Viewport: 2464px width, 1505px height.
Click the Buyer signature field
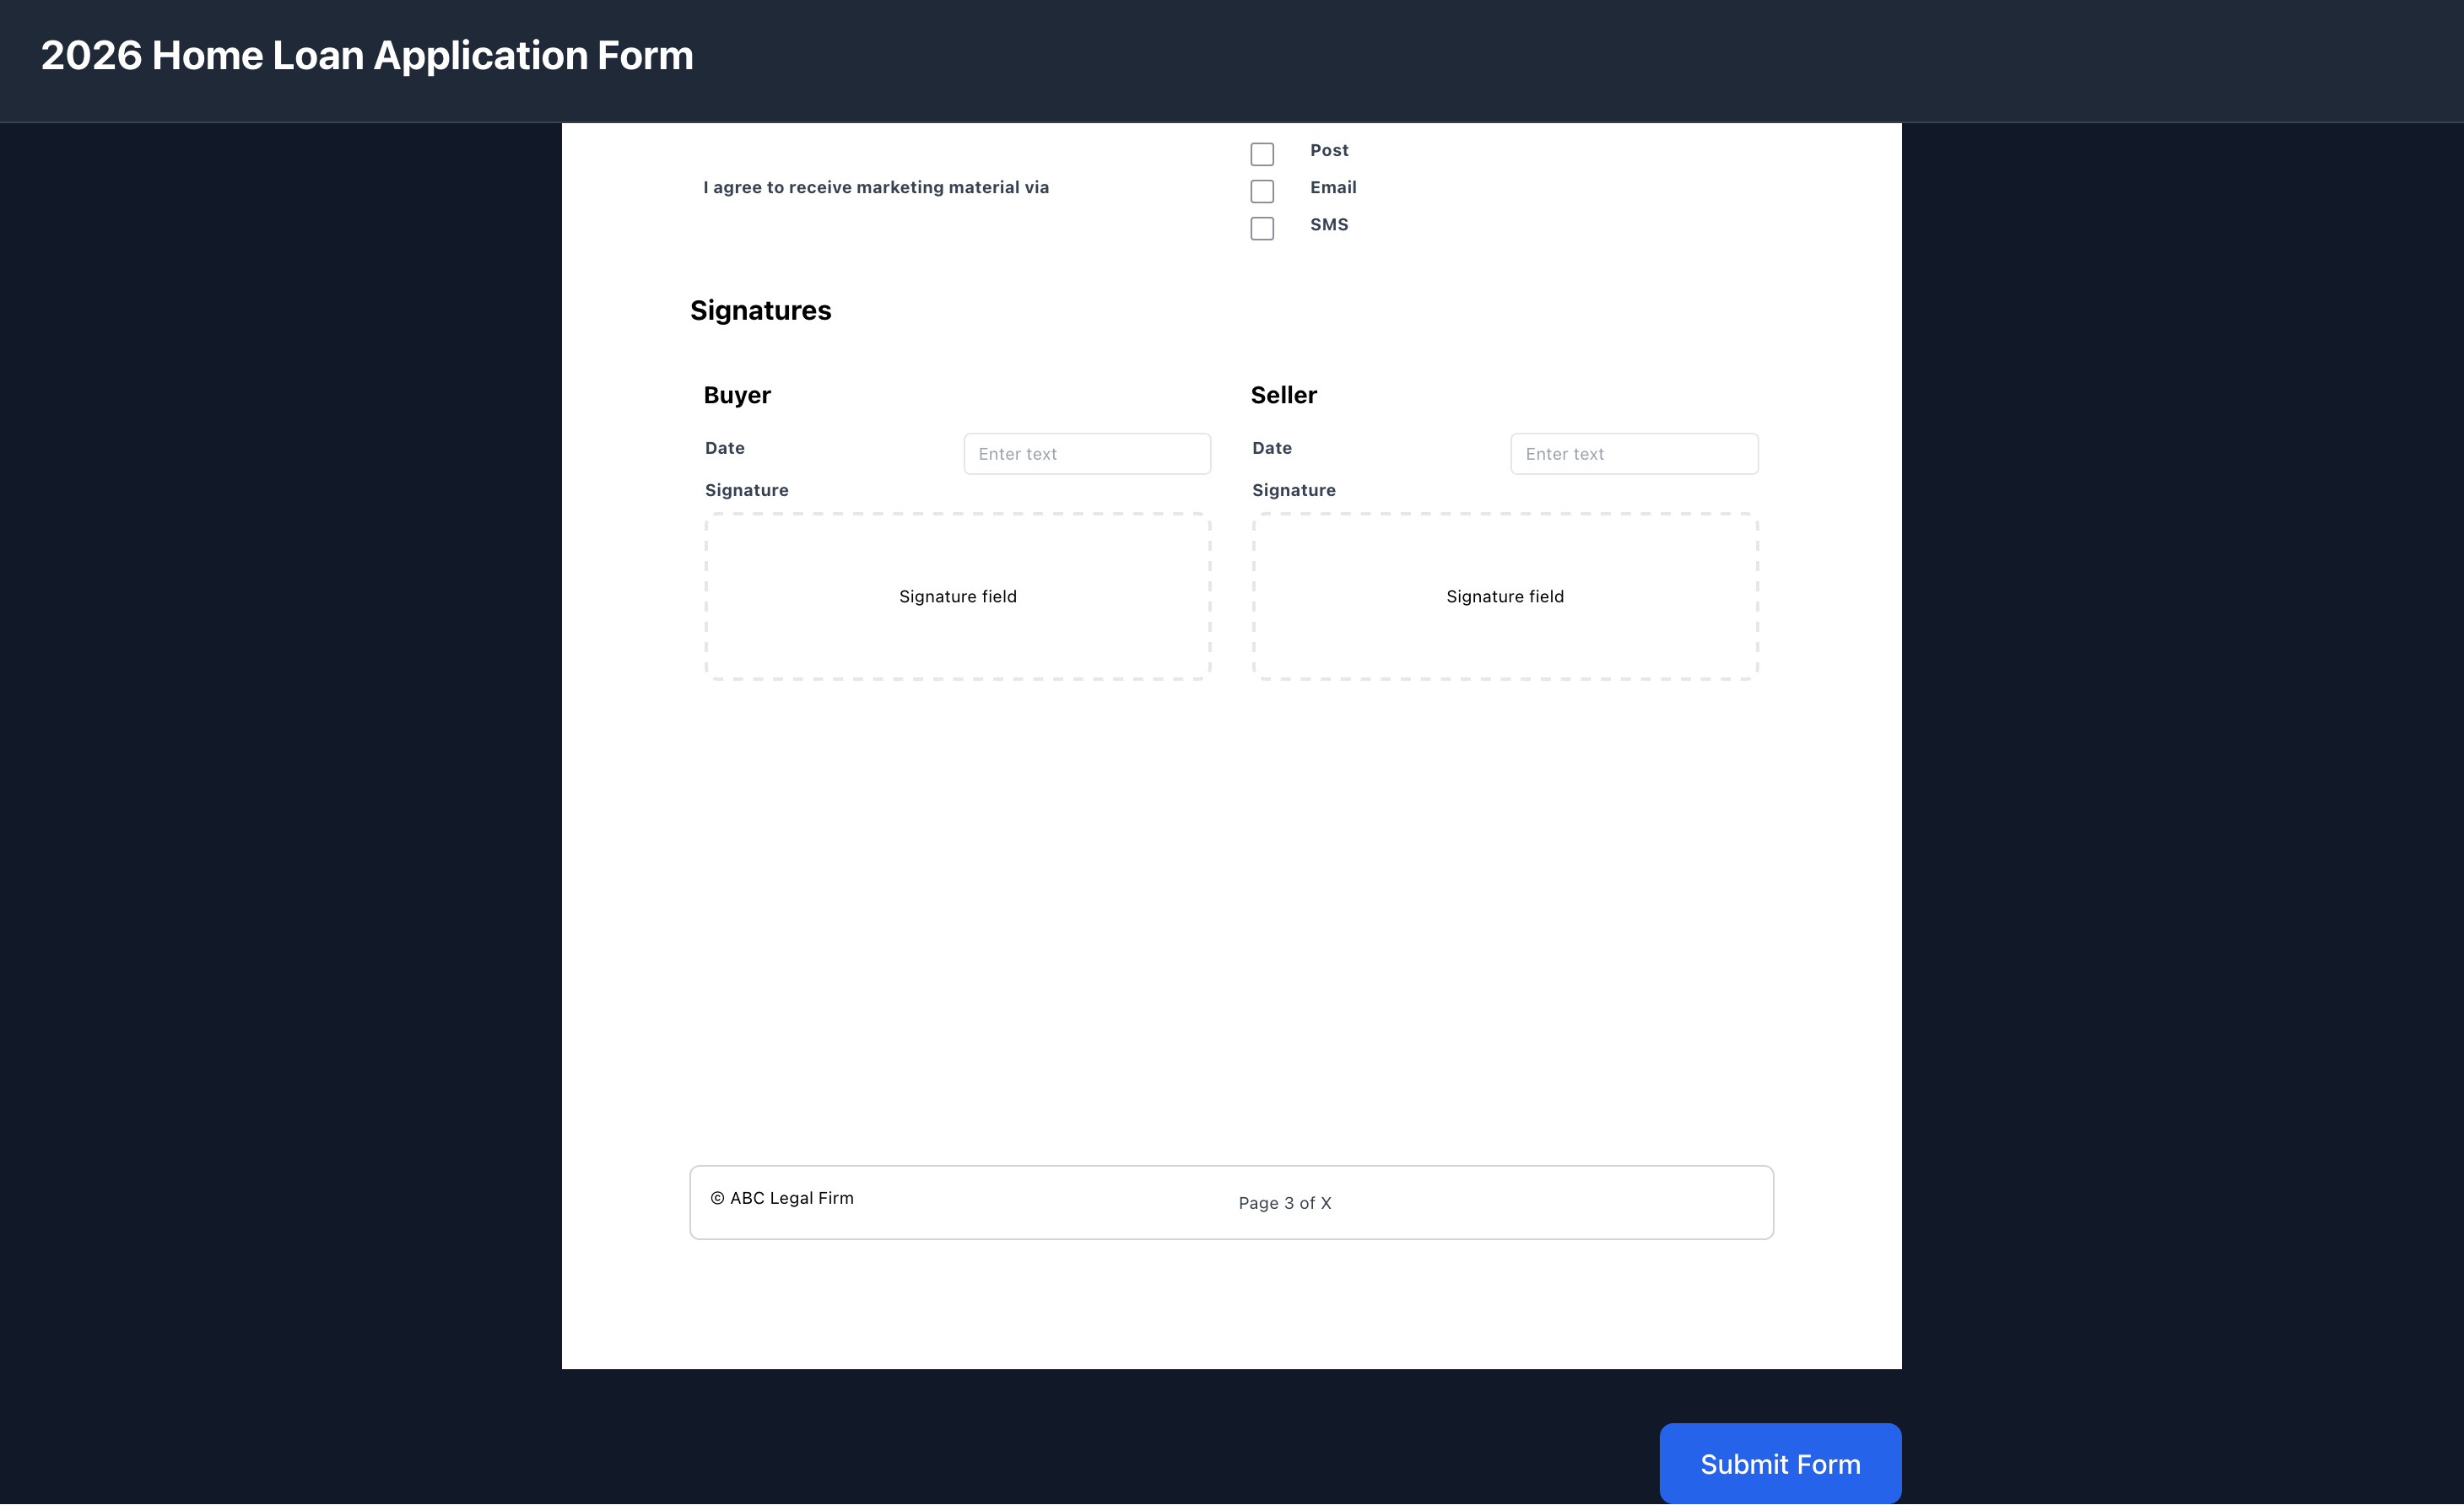click(x=957, y=596)
